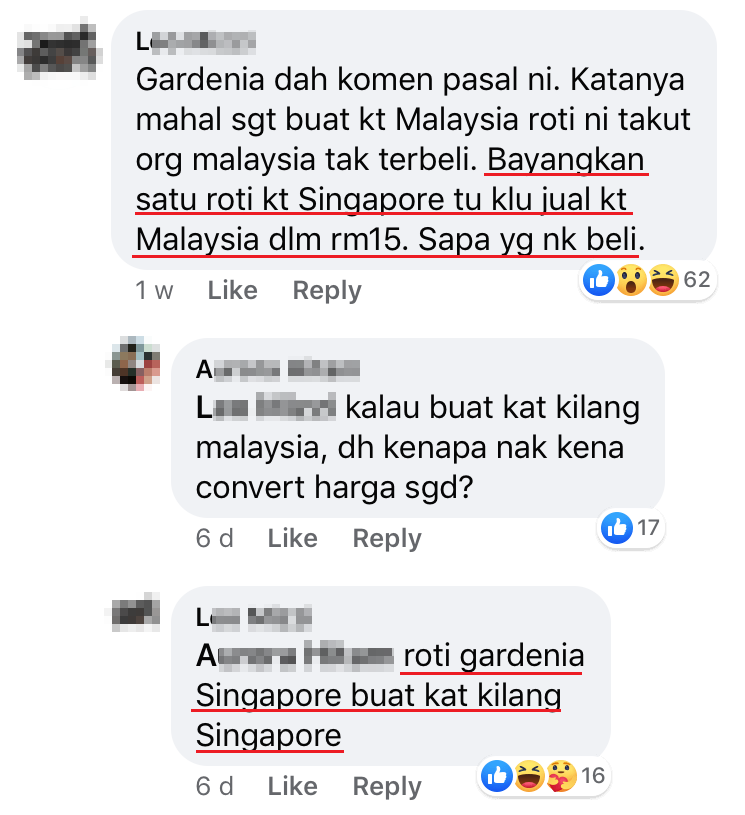Click the tagged name in the last reply
The width and height of the screenshot is (745, 815).
pyautogui.click(x=295, y=655)
